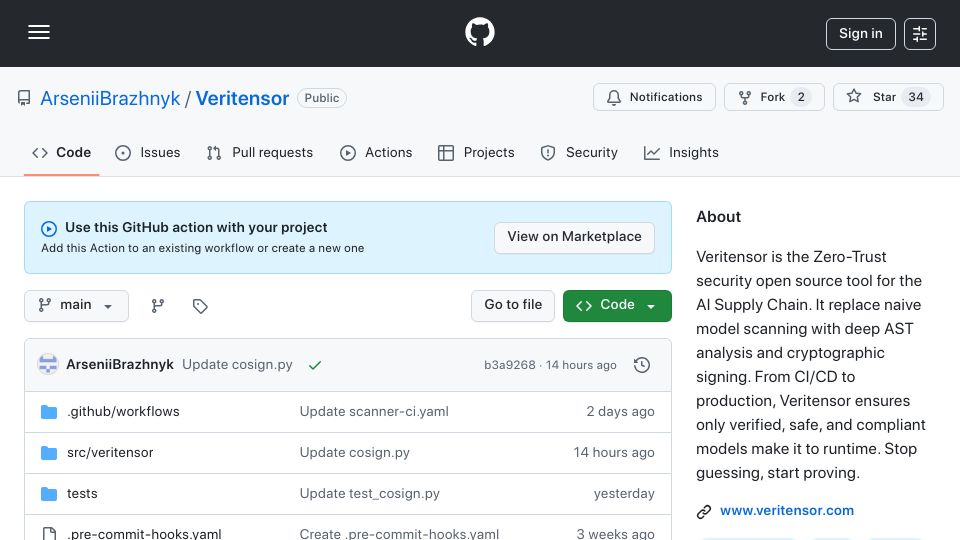The width and height of the screenshot is (960, 540).
Task: View the Insights tab
Action: 681,152
